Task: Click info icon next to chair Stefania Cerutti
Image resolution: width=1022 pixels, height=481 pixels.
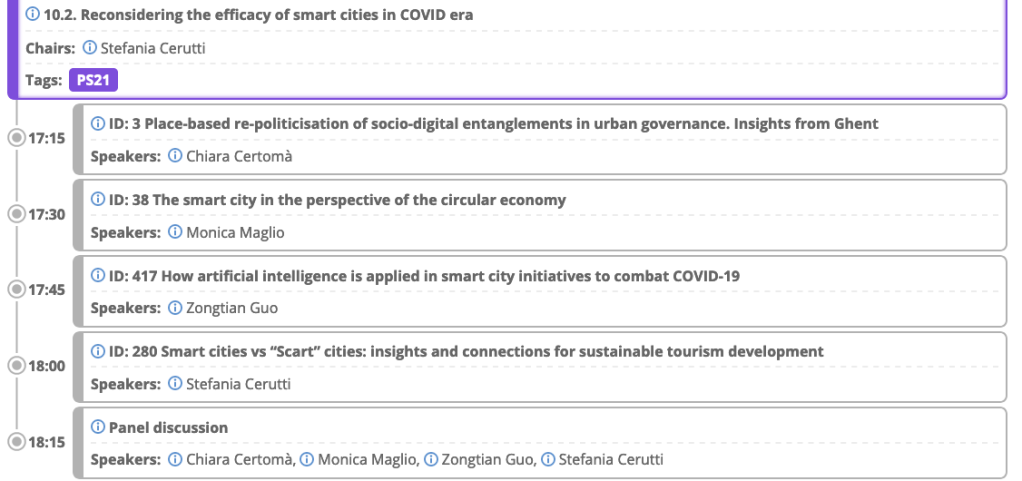Action: click(90, 47)
